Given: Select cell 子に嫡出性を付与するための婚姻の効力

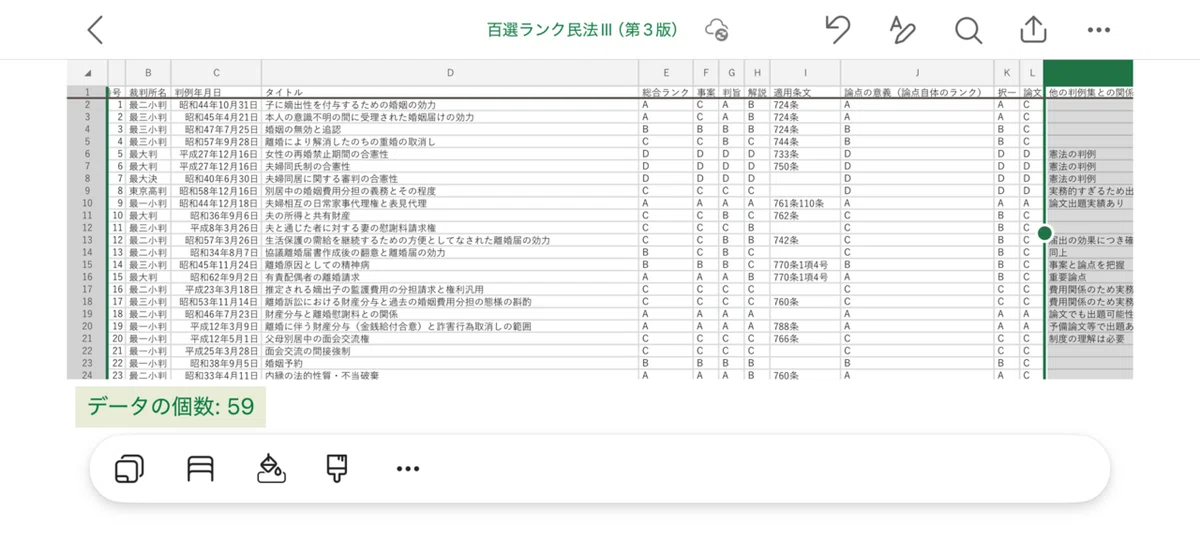Looking at the screenshot, I should pos(450,104).
